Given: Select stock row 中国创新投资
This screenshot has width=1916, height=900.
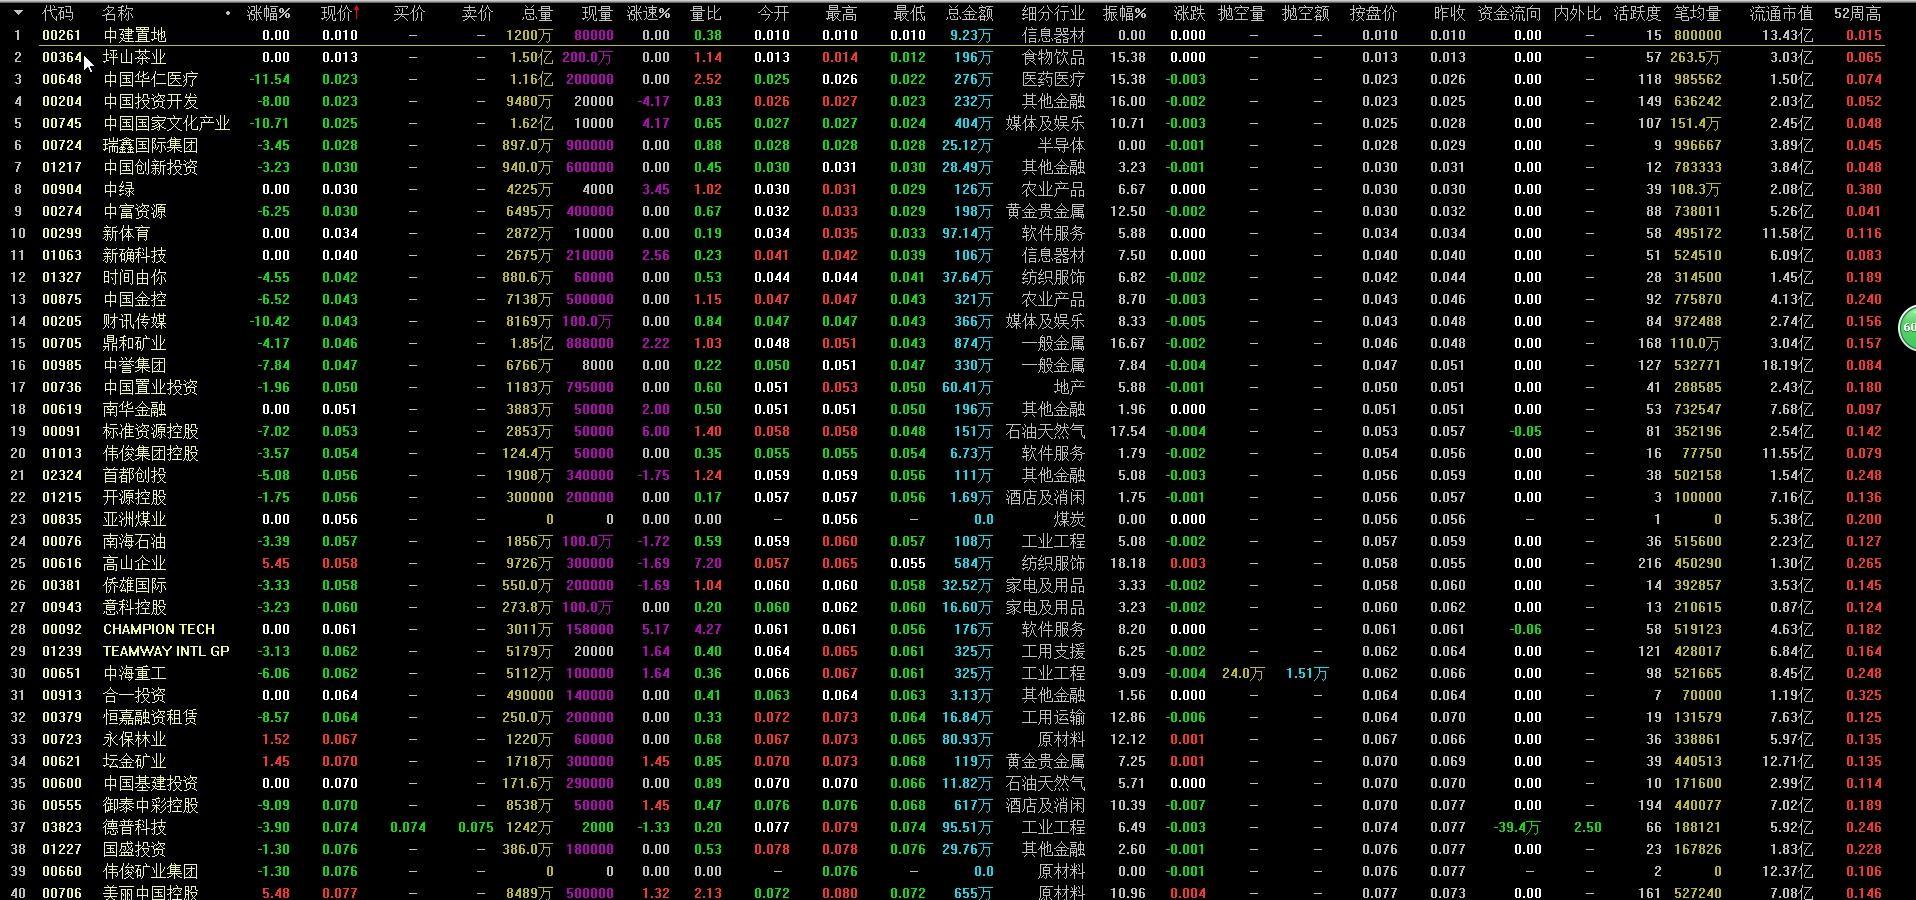Looking at the screenshot, I should pyautogui.click(x=151, y=167).
